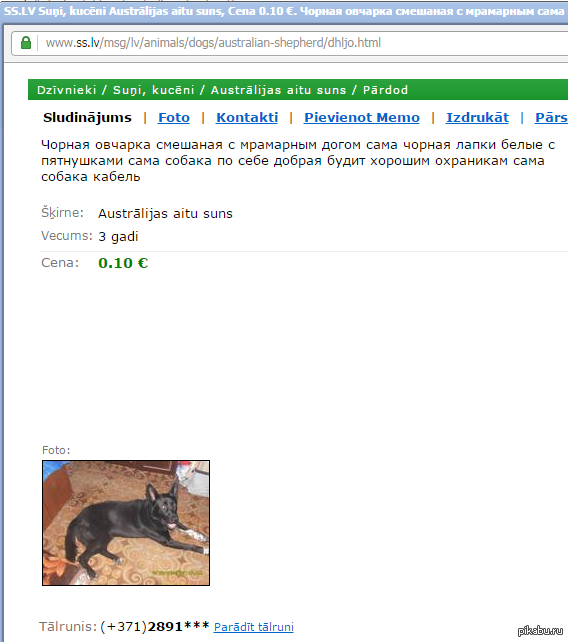The height and width of the screenshot is (642, 568).
Task: Click Pievienot Memo link
Action: 362,118
